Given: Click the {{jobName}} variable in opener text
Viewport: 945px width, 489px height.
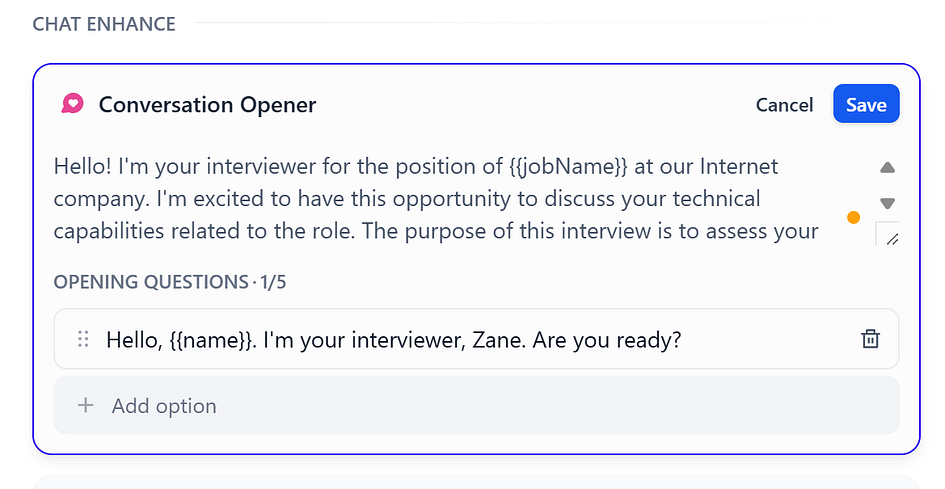Looking at the screenshot, I should coord(568,166).
